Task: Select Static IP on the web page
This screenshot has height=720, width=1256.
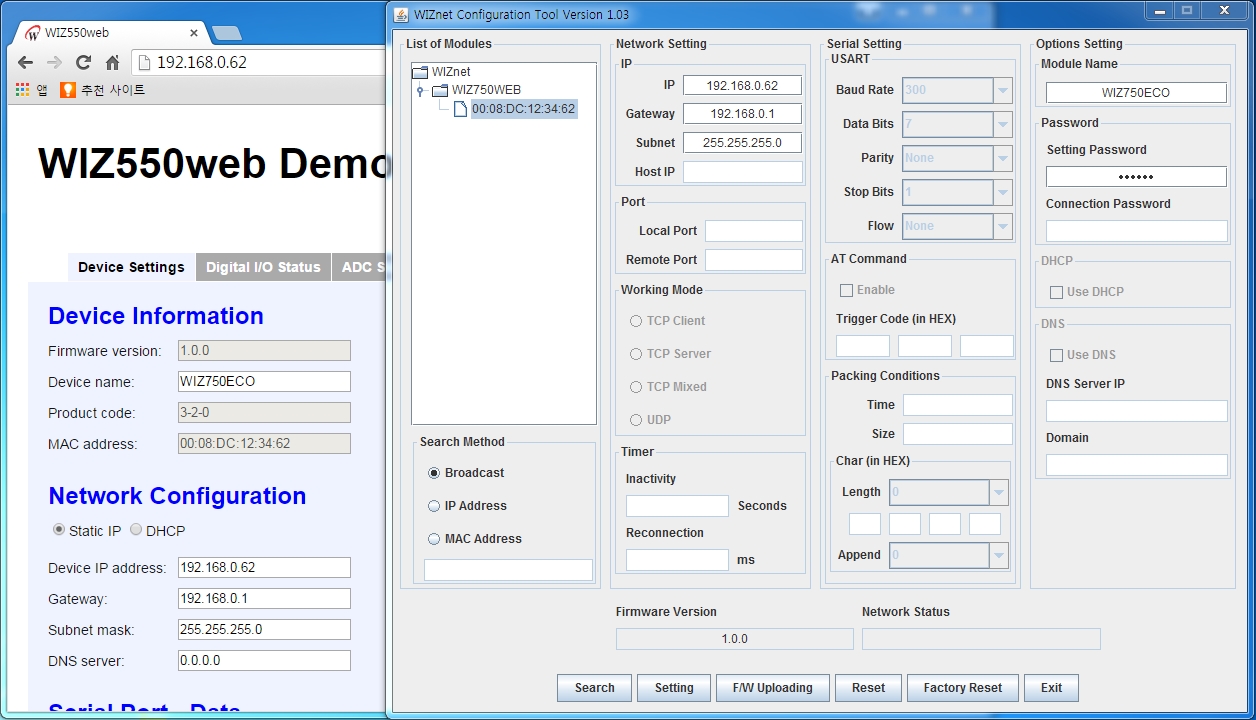Action: (x=59, y=530)
